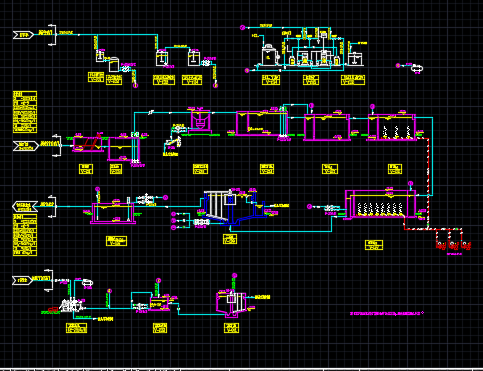
Task: Click the large aeration tank with eight diffusers
Action: 381,204
